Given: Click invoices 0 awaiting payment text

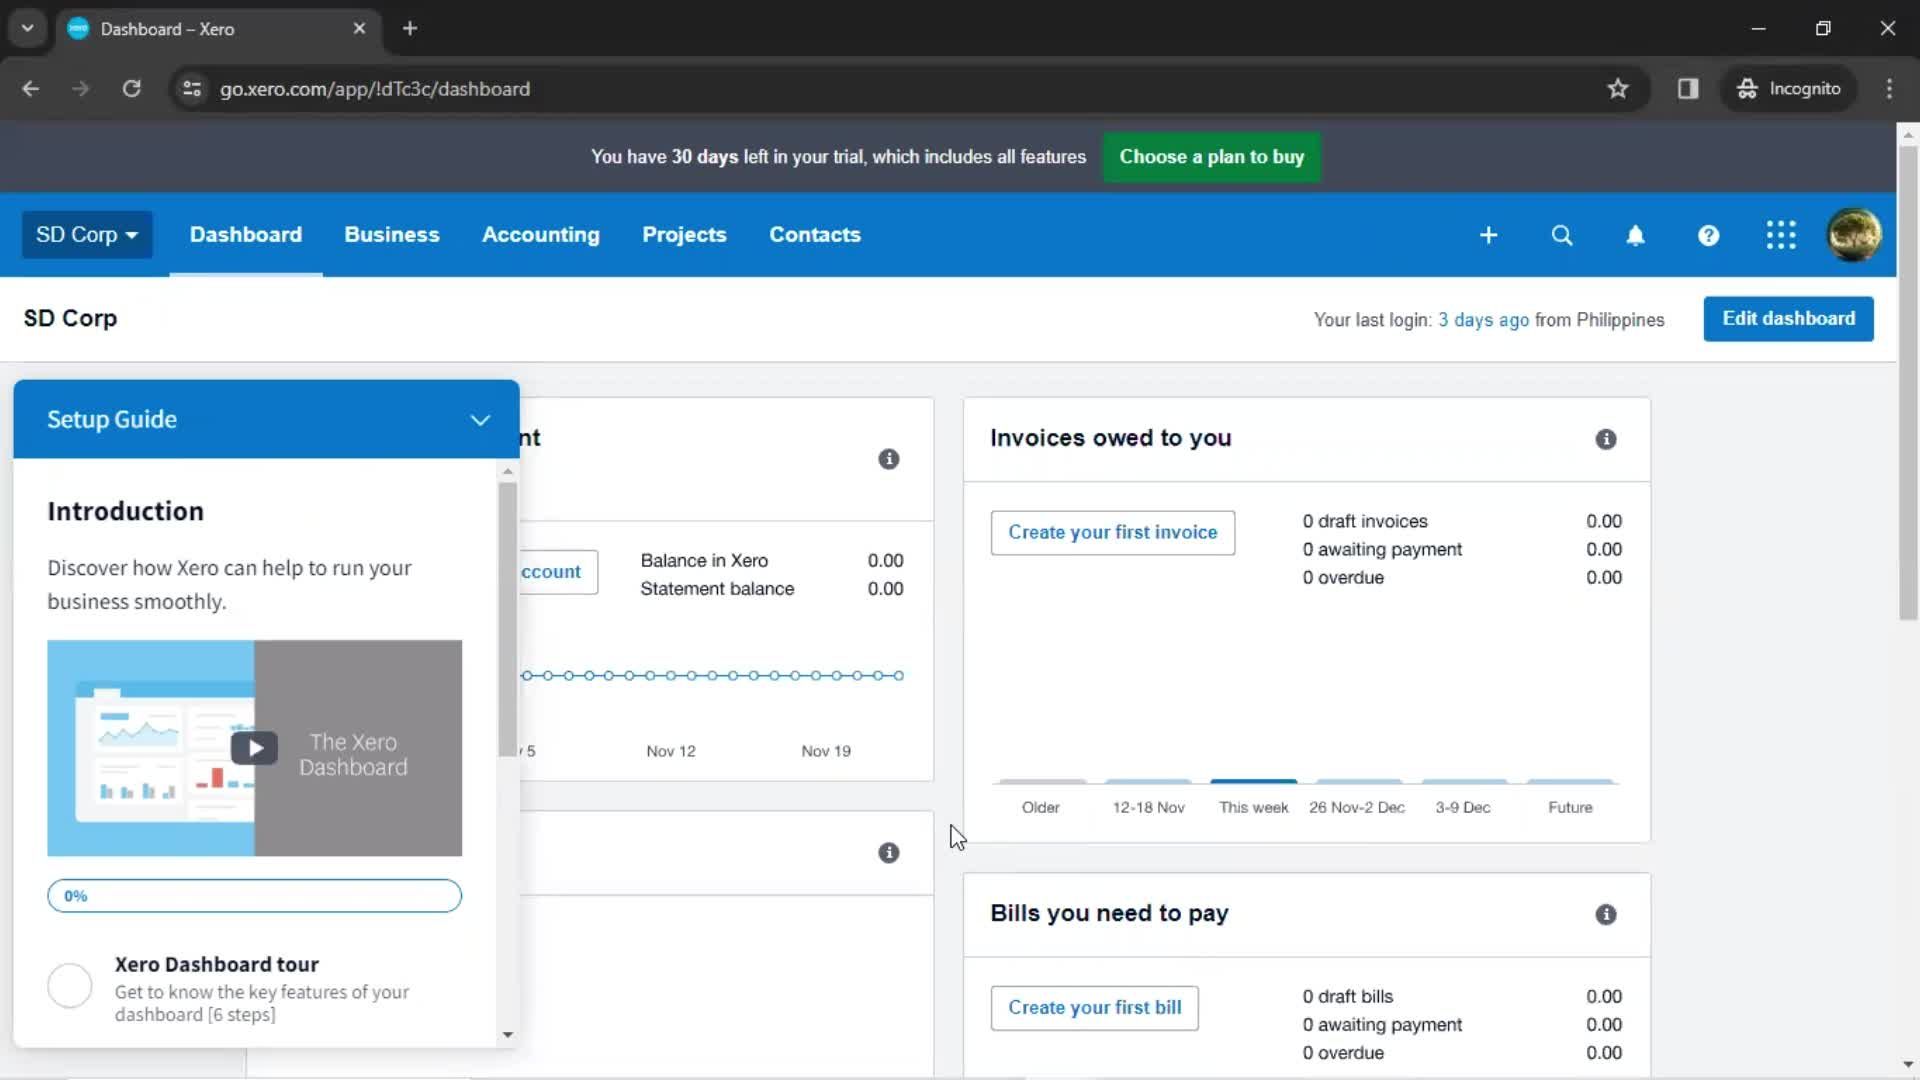Looking at the screenshot, I should 1382,549.
